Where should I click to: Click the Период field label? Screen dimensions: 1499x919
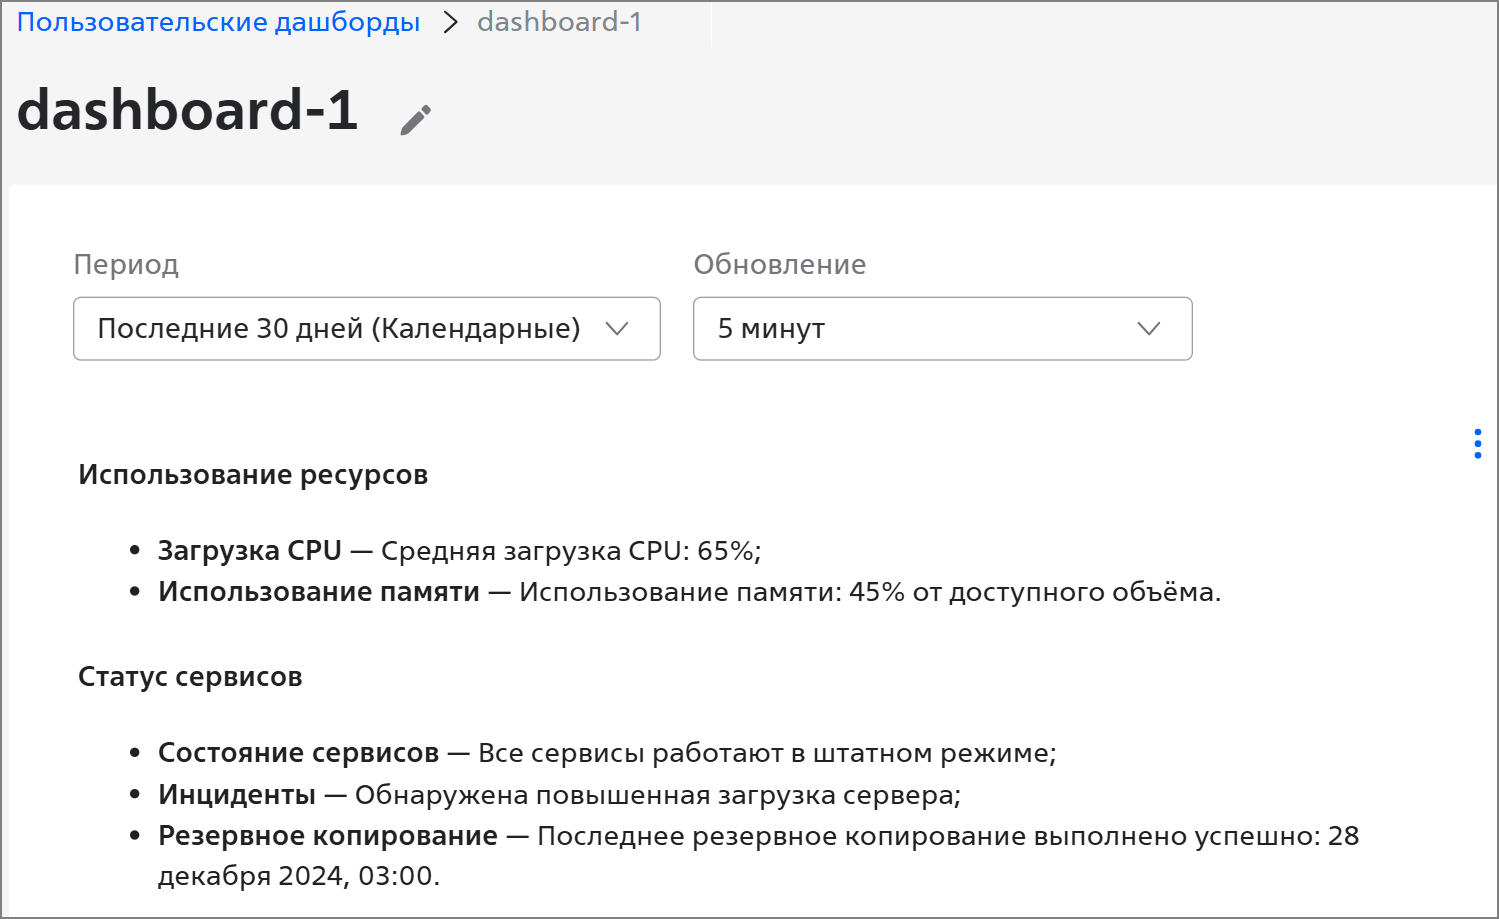pos(126,265)
